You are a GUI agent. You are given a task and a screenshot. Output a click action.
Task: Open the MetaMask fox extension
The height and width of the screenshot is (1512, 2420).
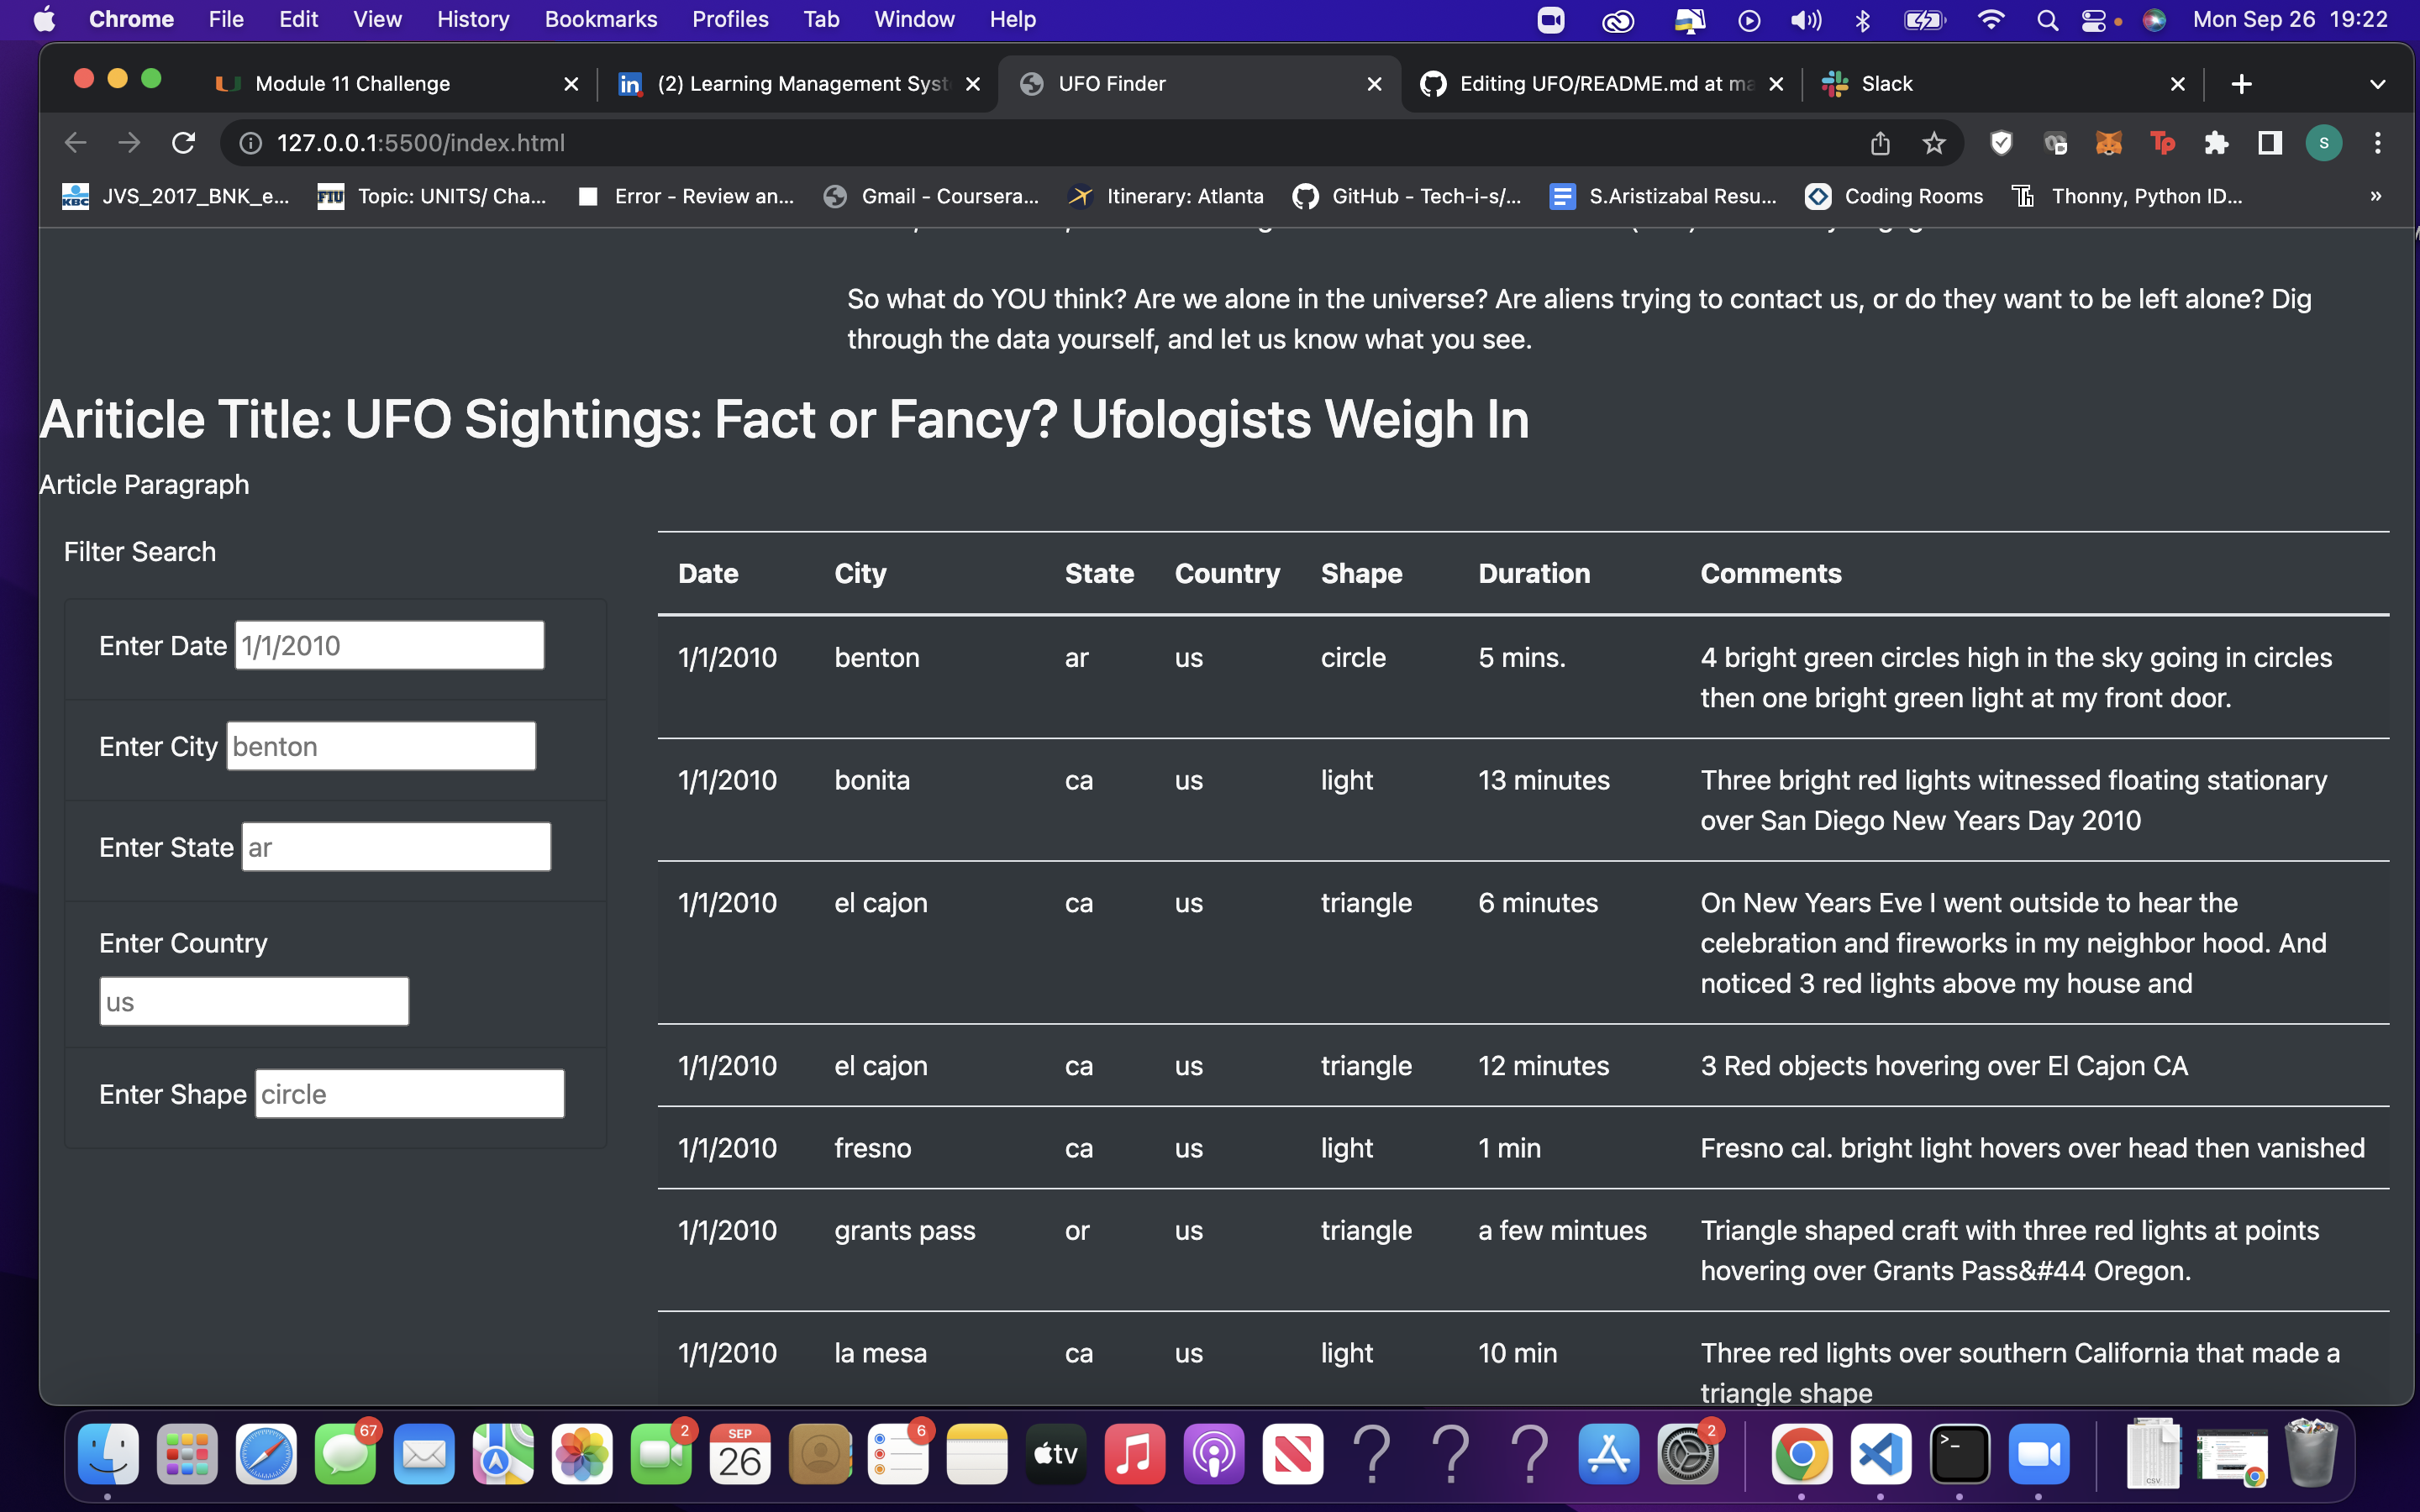point(2108,143)
